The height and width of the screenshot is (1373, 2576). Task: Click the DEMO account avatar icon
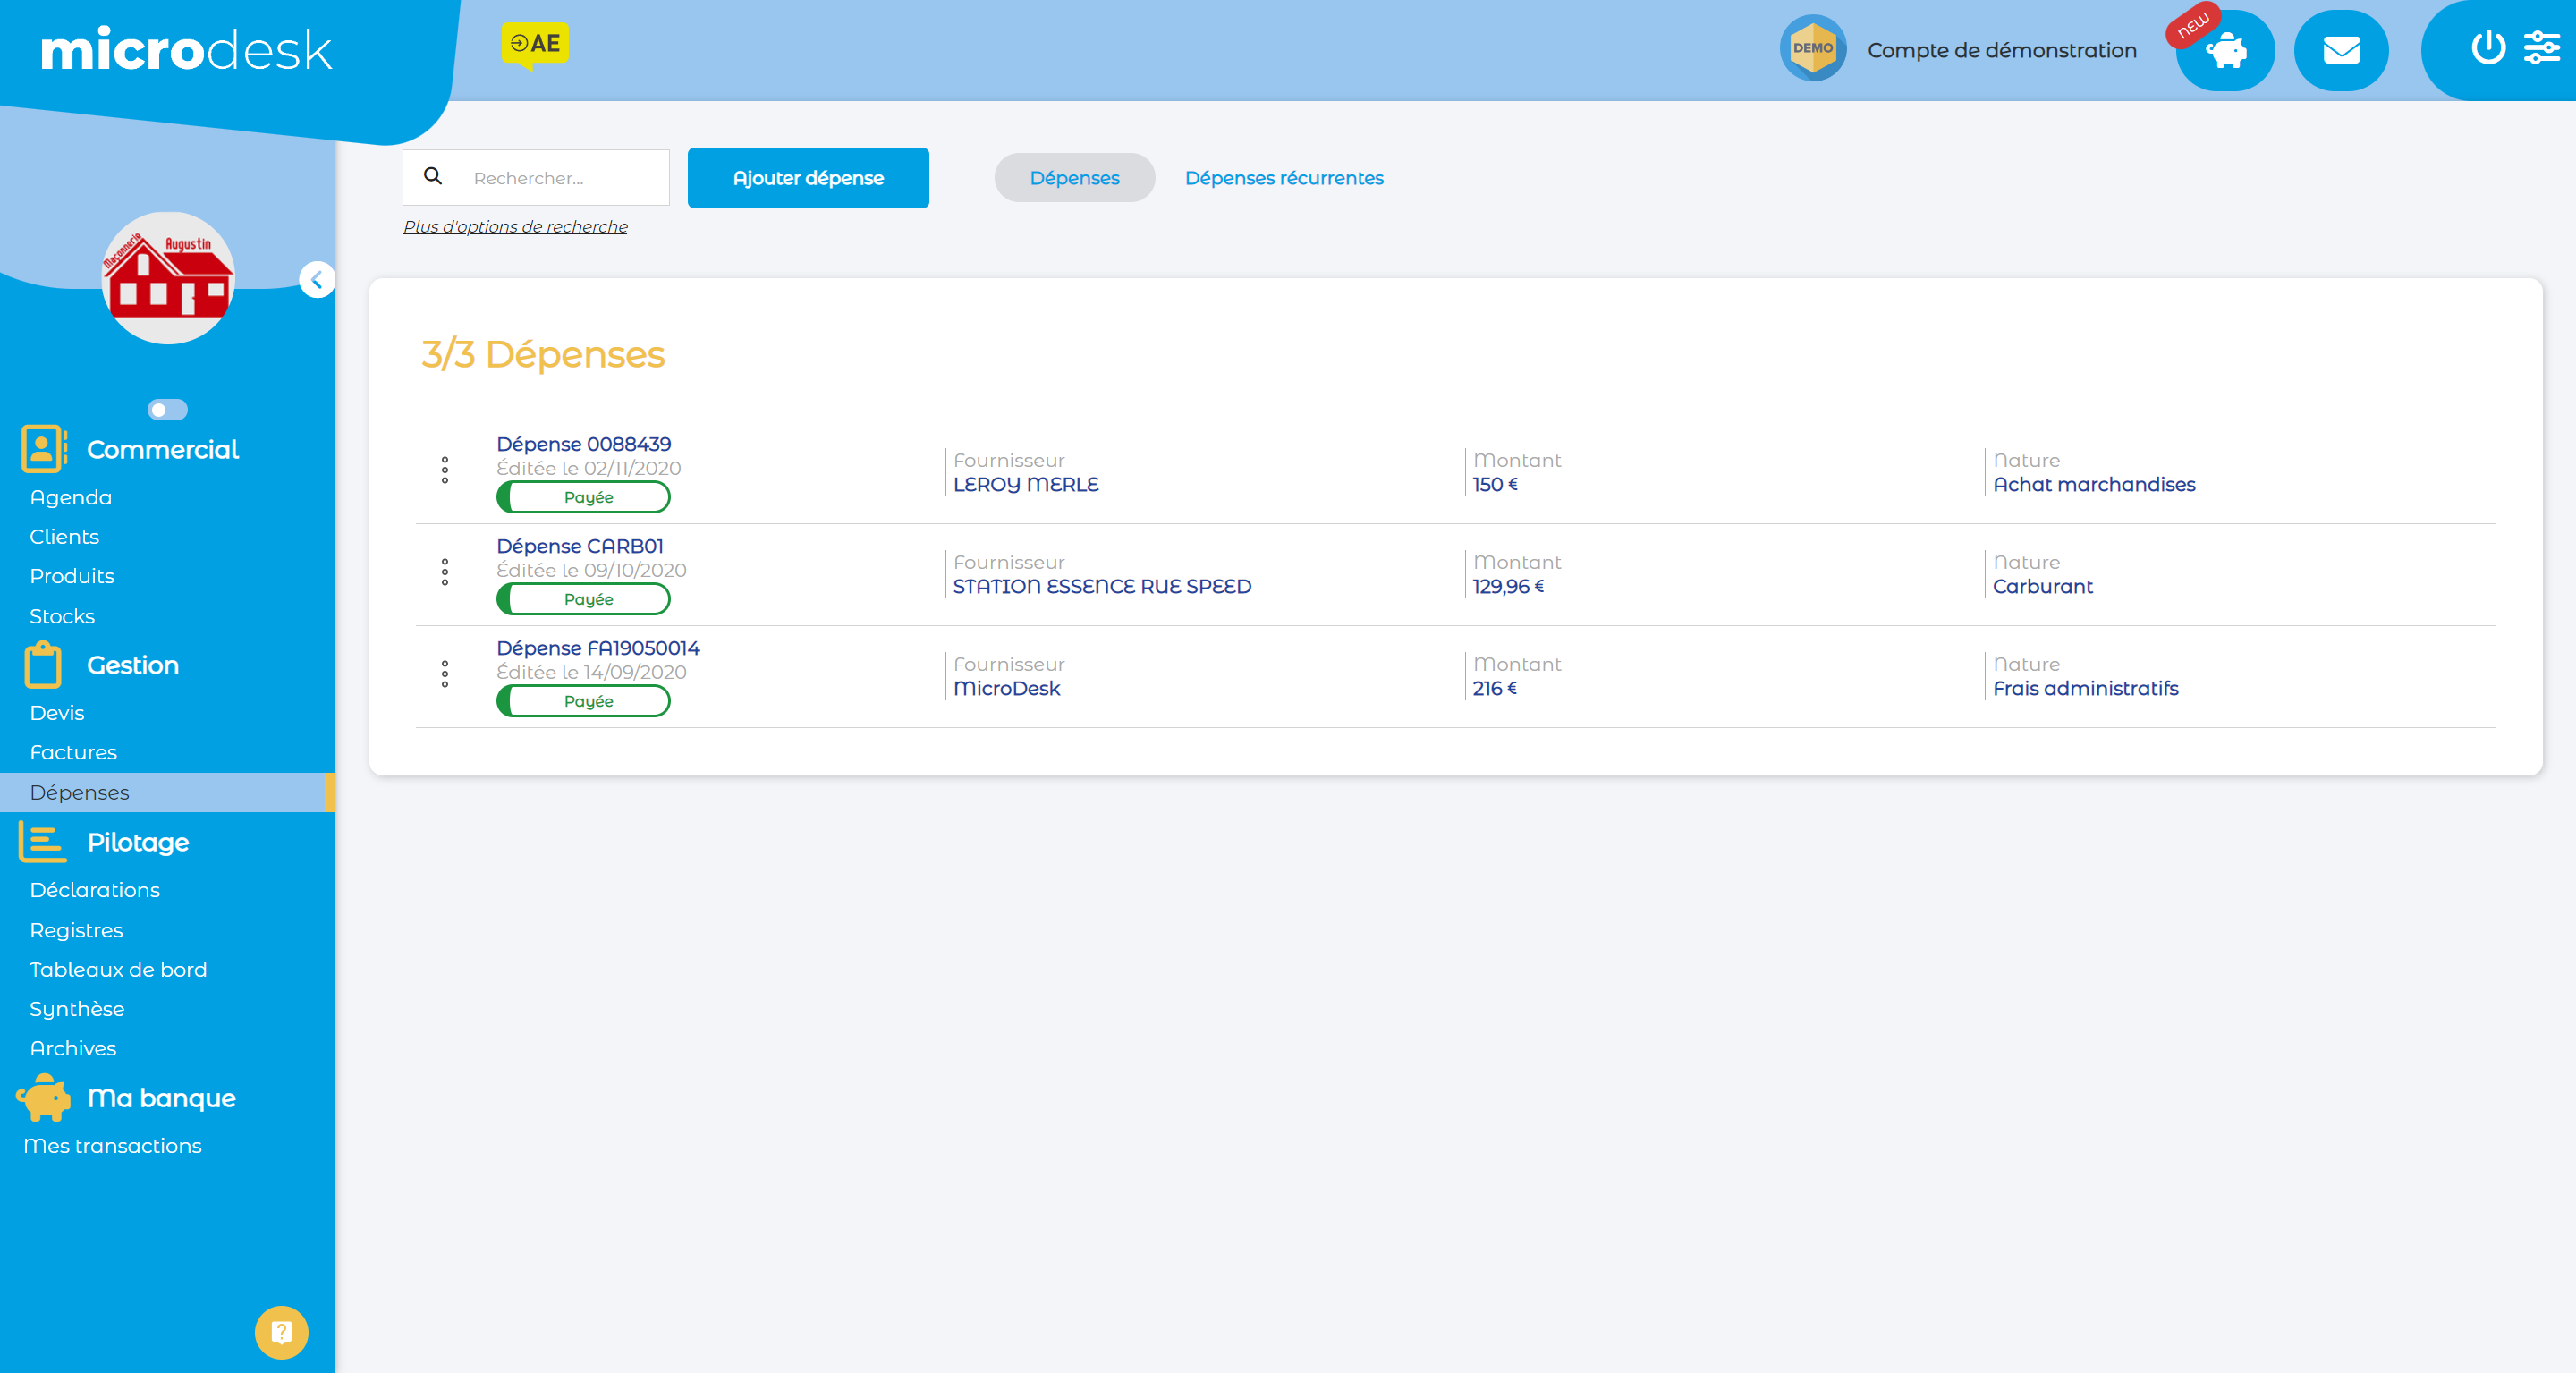1813,49
